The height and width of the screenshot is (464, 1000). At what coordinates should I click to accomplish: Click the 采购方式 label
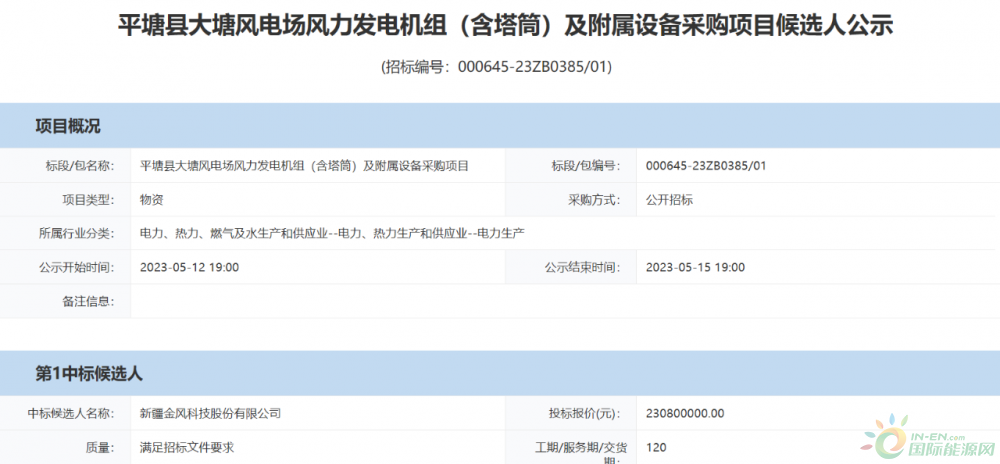(x=594, y=200)
